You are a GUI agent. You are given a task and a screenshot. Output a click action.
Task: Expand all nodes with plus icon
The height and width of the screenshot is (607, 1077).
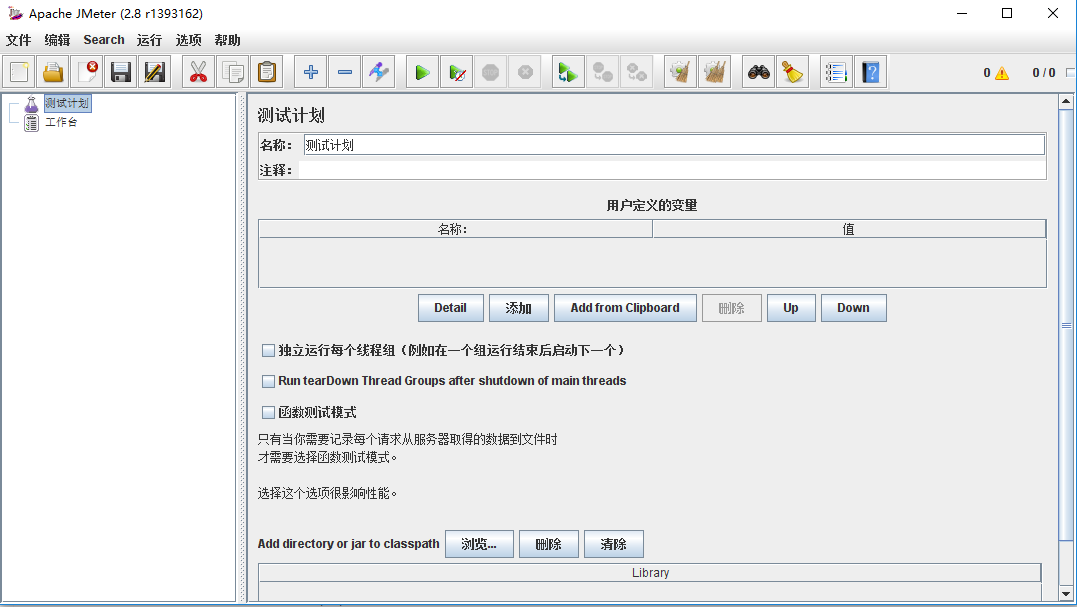click(310, 72)
